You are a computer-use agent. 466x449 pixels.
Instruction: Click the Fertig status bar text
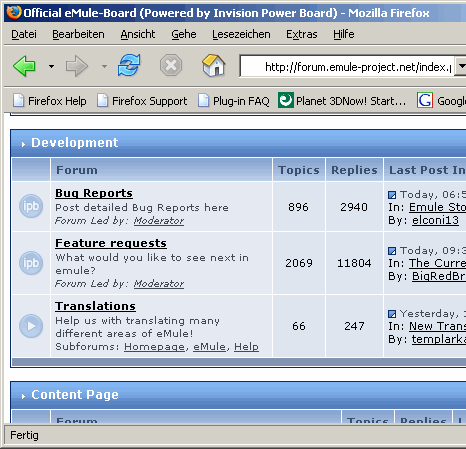24,435
